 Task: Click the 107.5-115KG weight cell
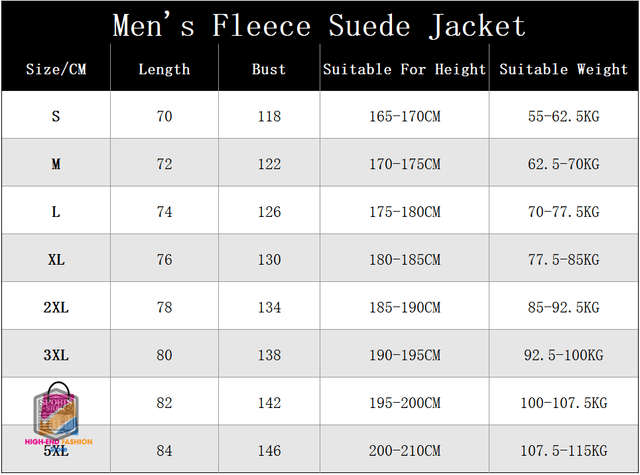(x=564, y=451)
